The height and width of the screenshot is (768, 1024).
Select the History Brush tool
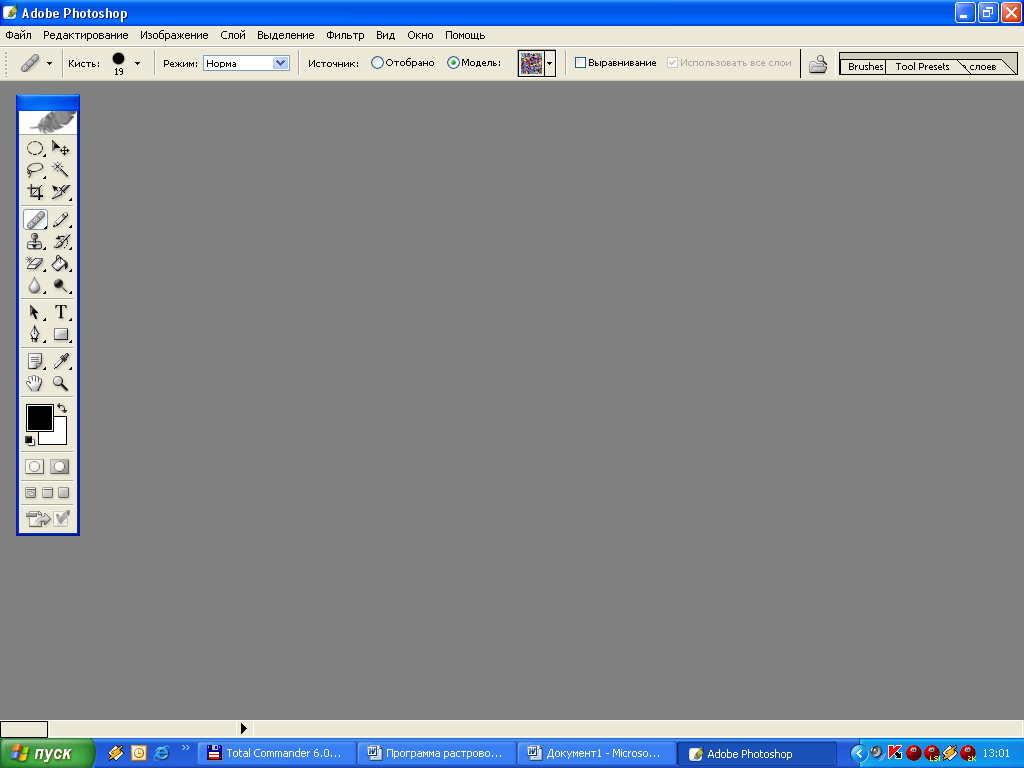click(61, 242)
